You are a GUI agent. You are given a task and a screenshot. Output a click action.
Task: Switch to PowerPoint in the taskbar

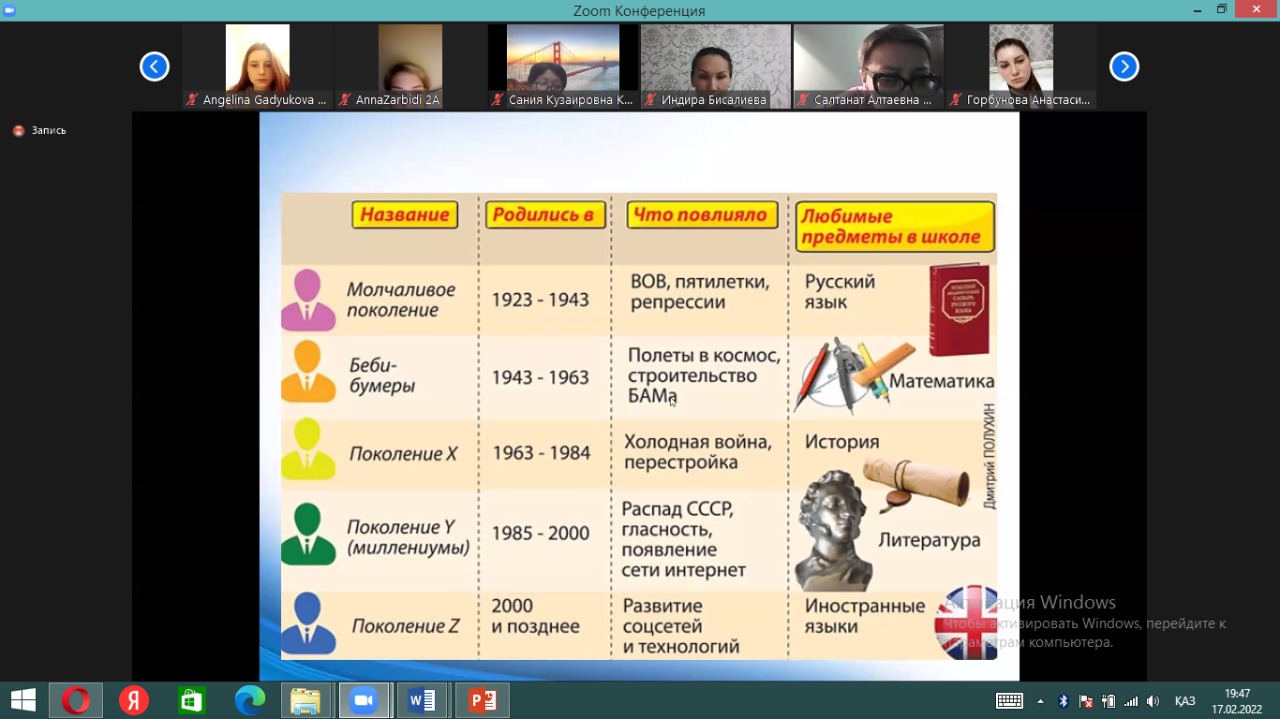[x=482, y=701]
